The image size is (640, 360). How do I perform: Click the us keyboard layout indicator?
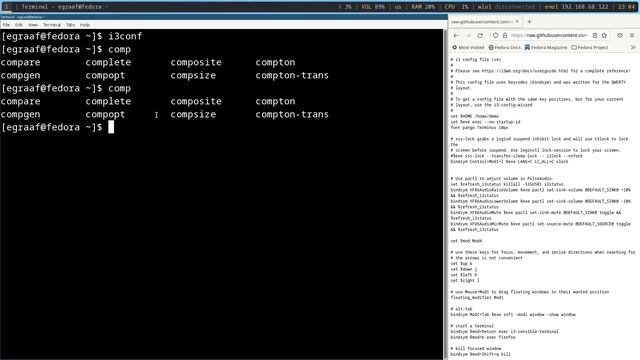click(398, 7)
